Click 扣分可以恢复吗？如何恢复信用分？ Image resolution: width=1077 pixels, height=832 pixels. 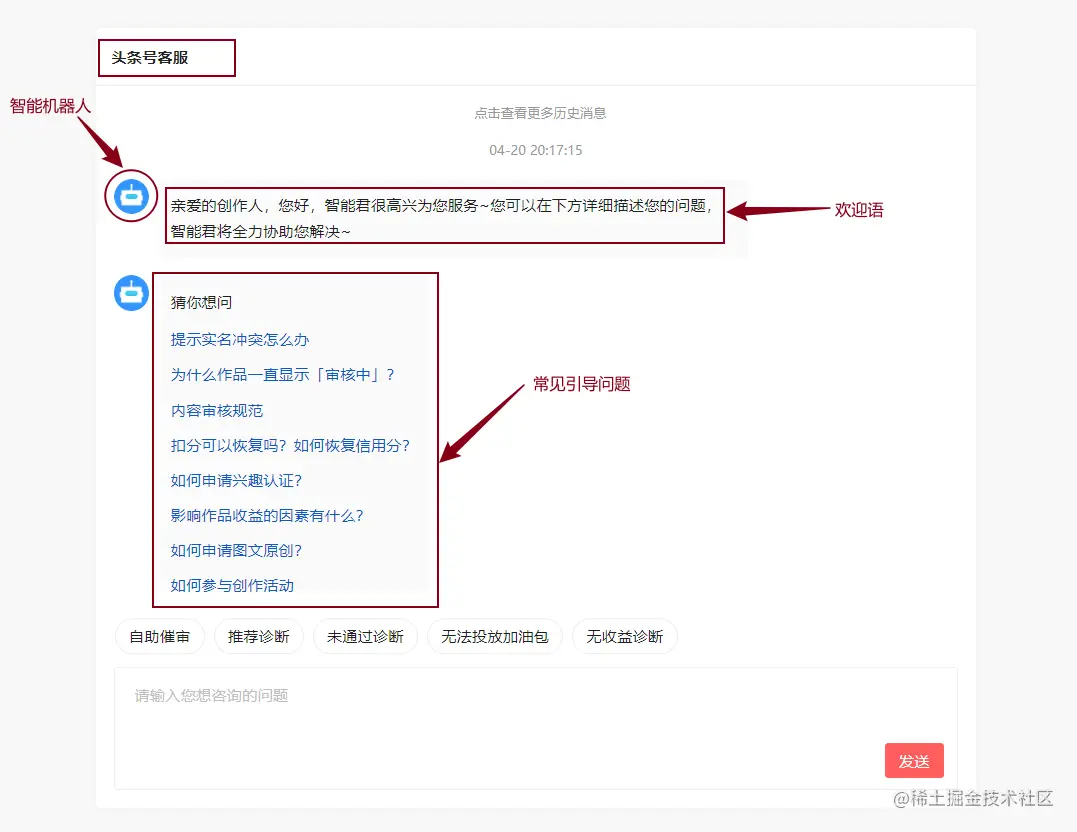pyautogui.click(x=291, y=445)
